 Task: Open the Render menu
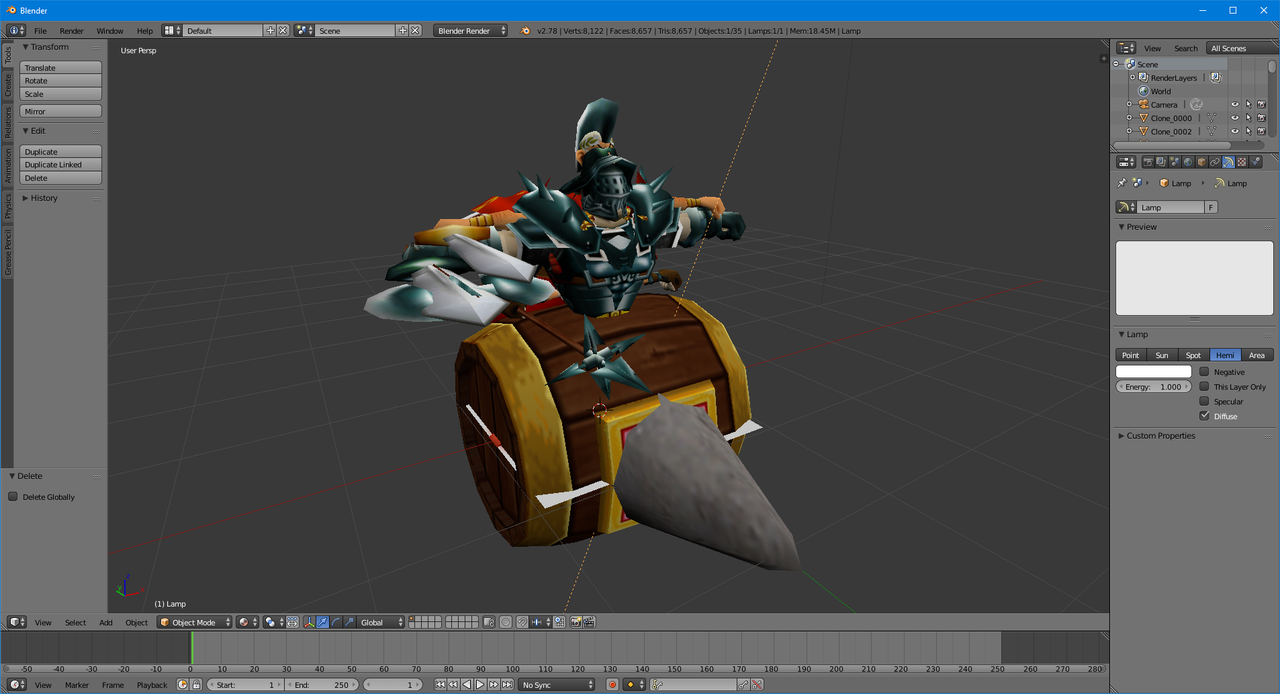[x=71, y=31]
